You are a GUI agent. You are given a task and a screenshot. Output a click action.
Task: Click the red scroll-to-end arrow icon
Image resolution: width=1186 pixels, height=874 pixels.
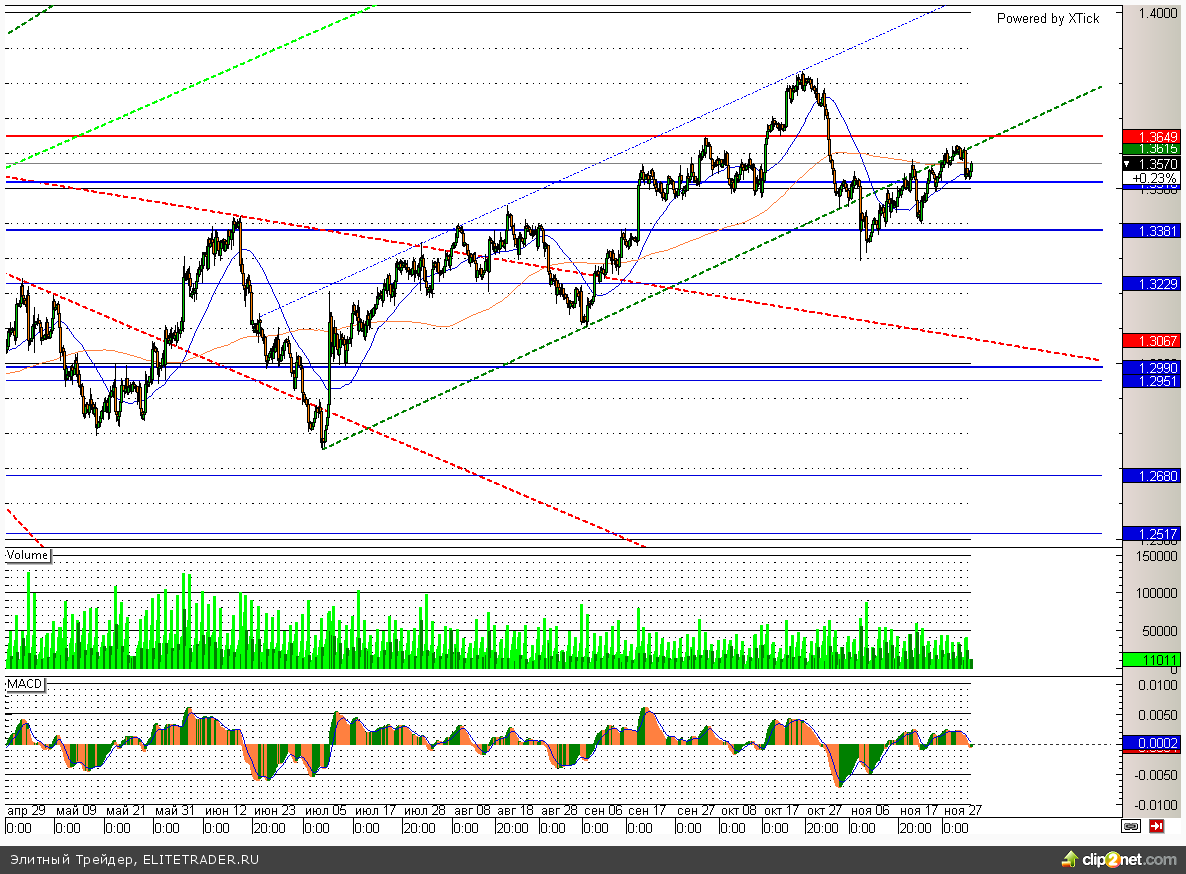pos(1156,826)
